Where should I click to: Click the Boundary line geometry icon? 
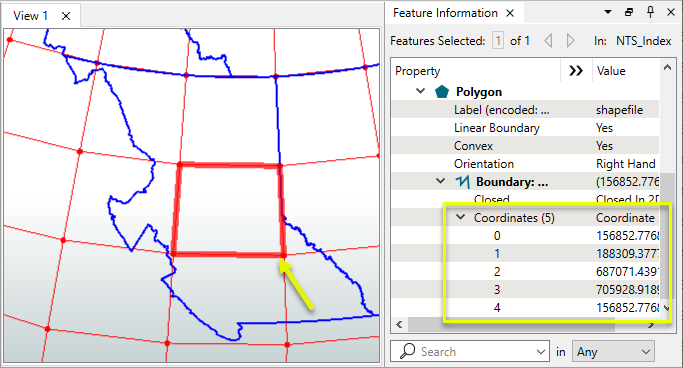pyautogui.click(x=462, y=182)
